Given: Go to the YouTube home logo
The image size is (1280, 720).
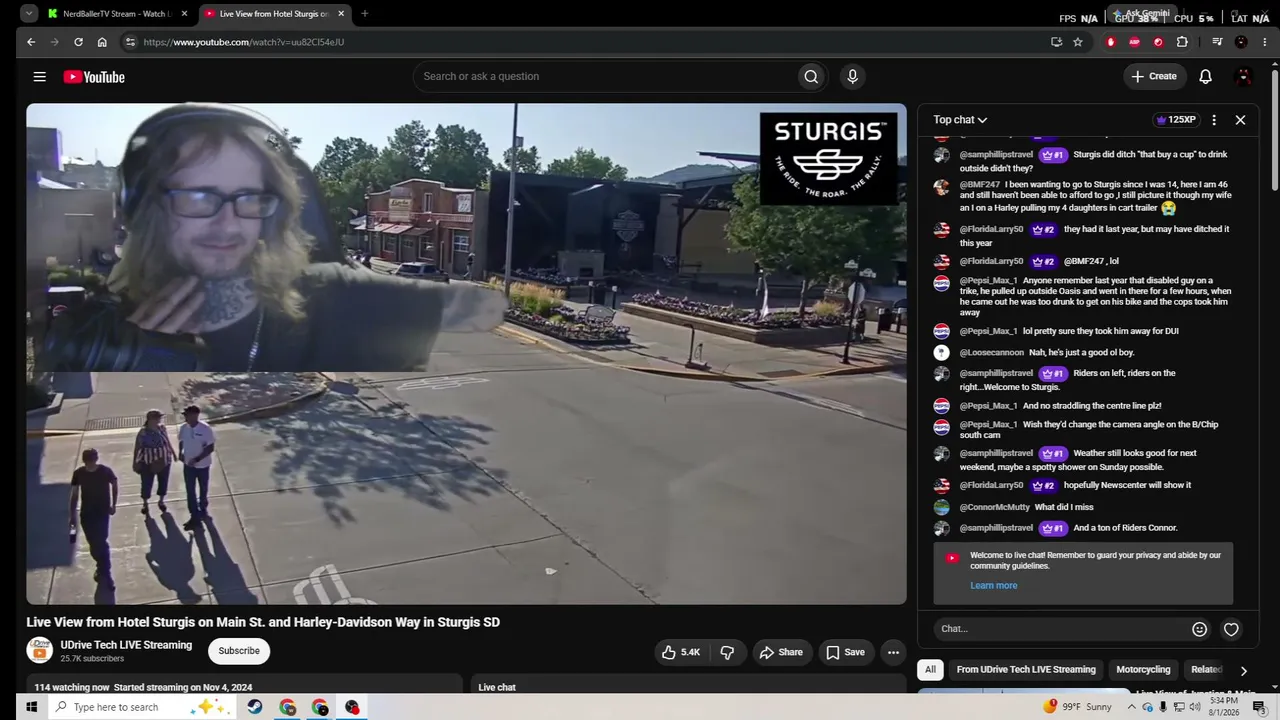Looking at the screenshot, I should [x=94, y=77].
